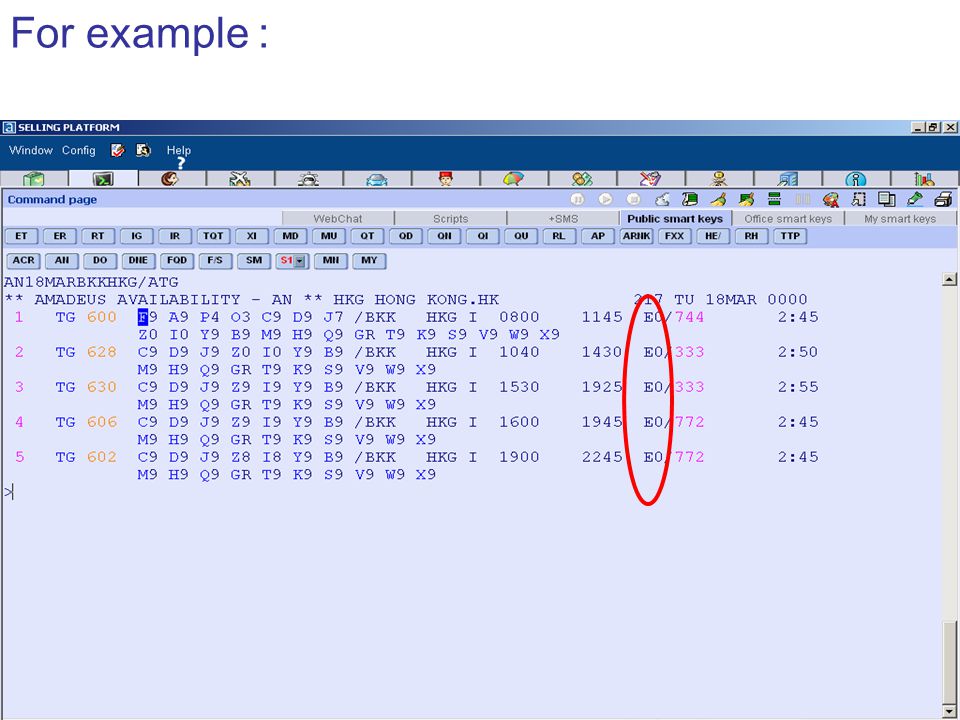
Task: Click the ET smart key button
Action: [21, 236]
